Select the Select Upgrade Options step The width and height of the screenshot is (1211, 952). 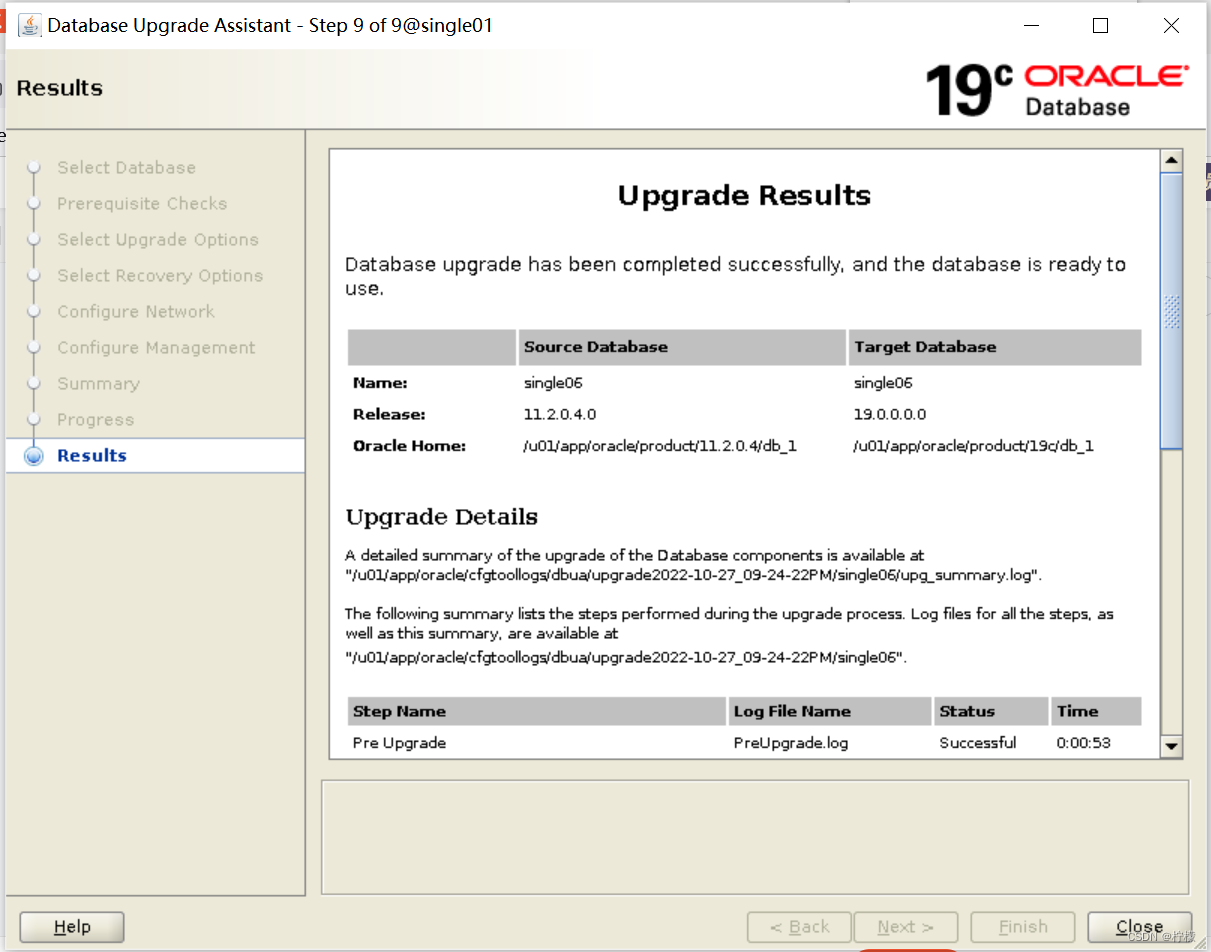[x=158, y=239]
